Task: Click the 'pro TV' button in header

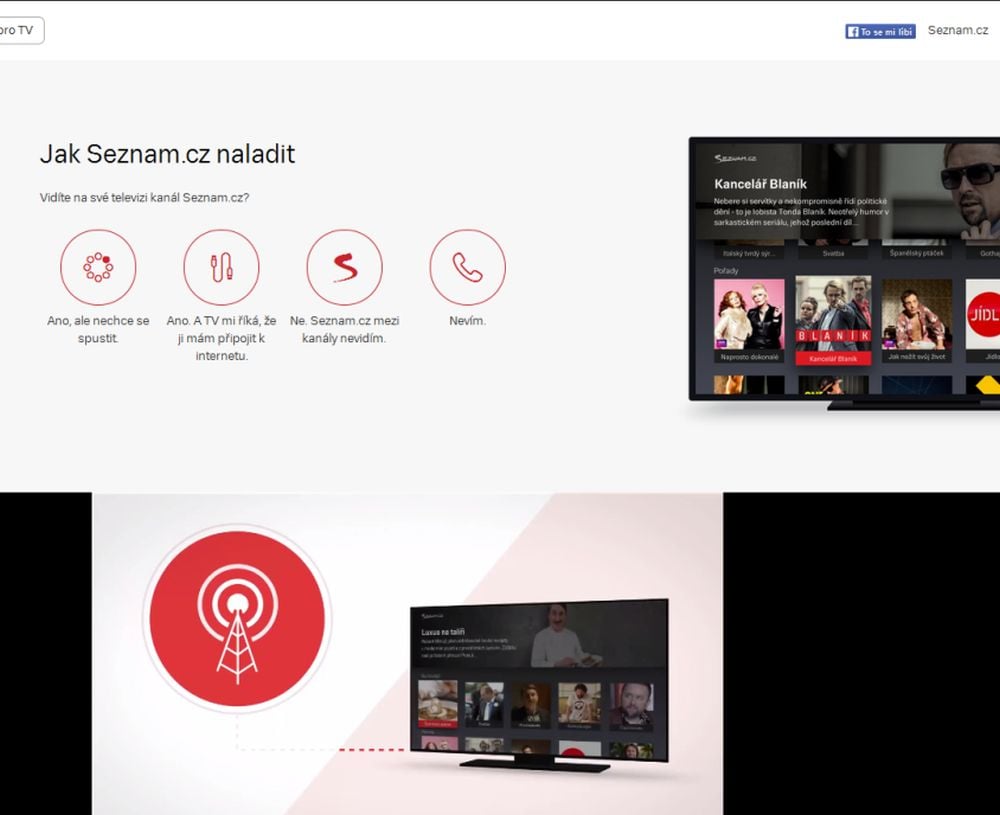Action: [x=20, y=31]
